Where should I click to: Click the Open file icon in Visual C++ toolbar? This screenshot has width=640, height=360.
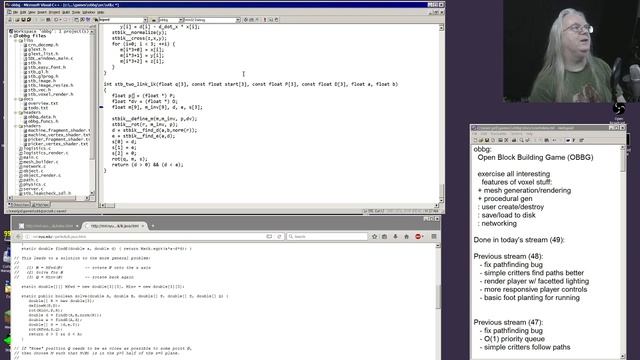tap(17, 20)
